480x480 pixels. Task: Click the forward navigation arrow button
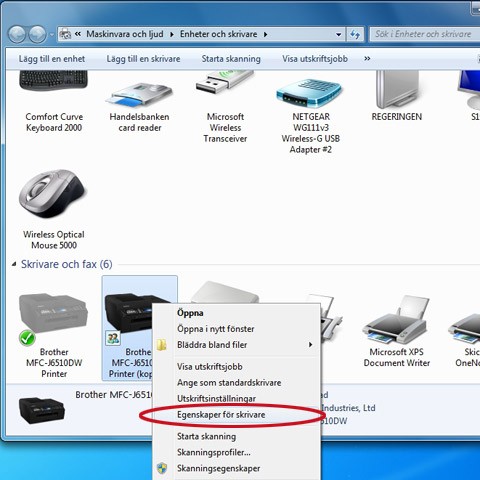37,34
